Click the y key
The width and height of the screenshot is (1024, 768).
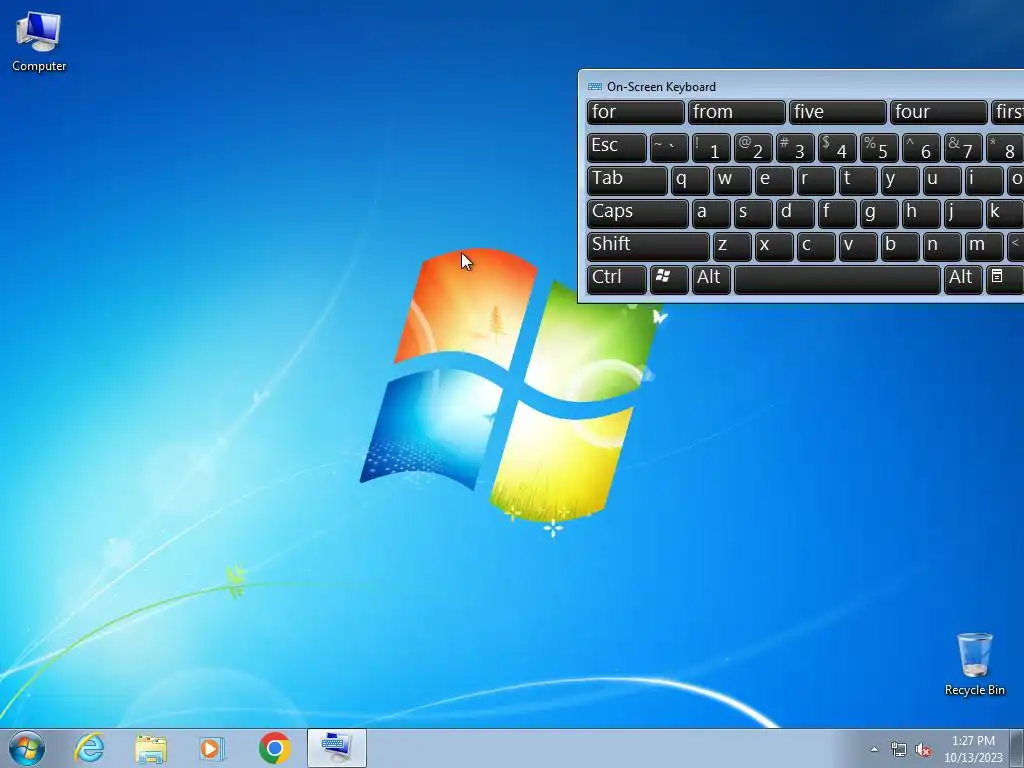tap(900, 181)
